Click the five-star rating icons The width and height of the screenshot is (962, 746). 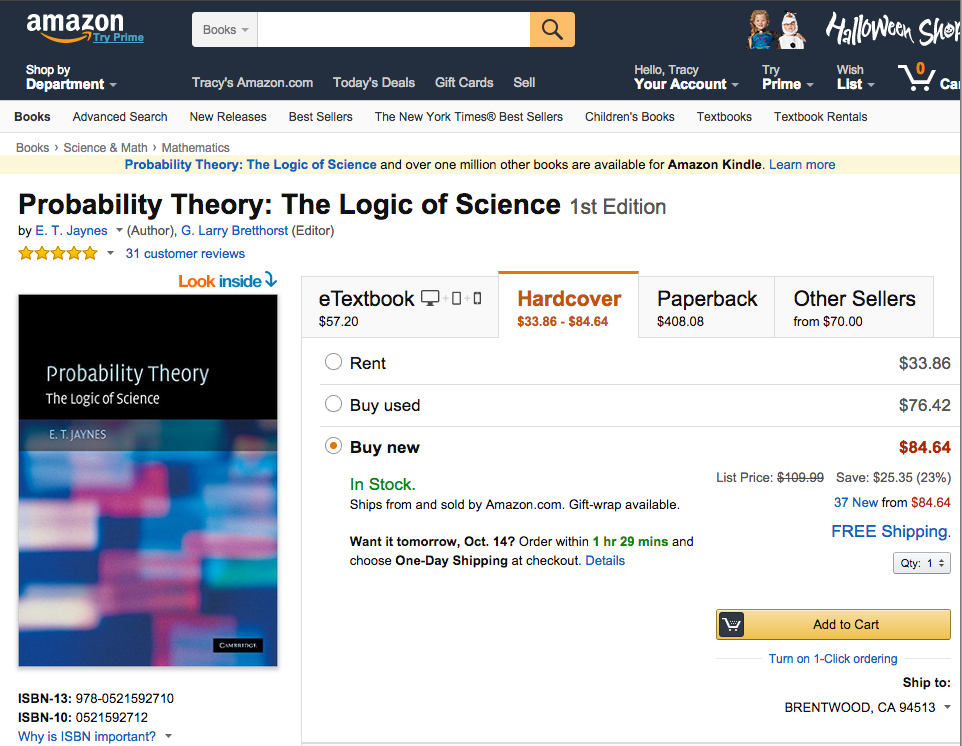58,253
